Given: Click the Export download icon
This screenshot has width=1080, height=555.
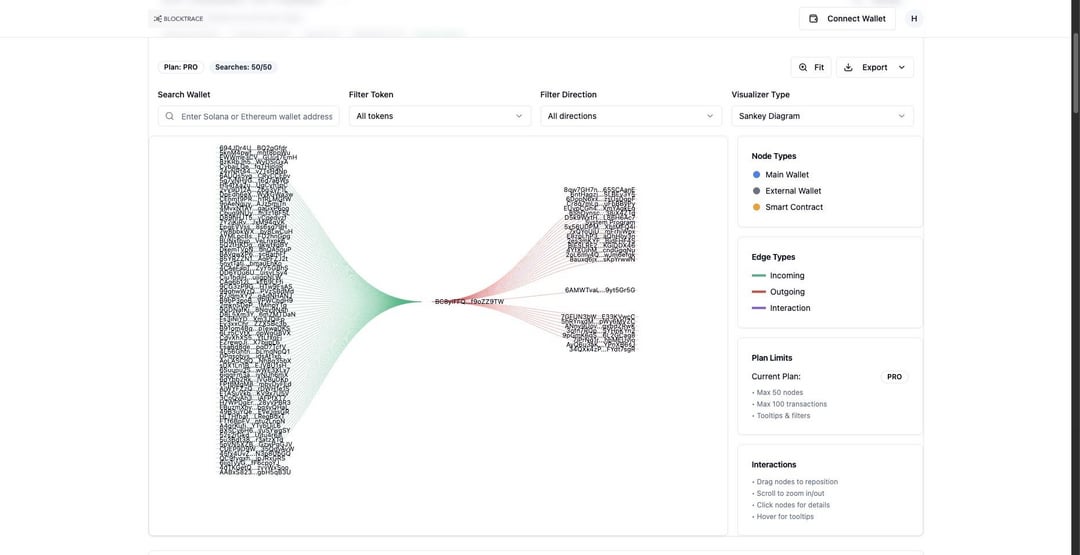Looking at the screenshot, I should tap(849, 67).
